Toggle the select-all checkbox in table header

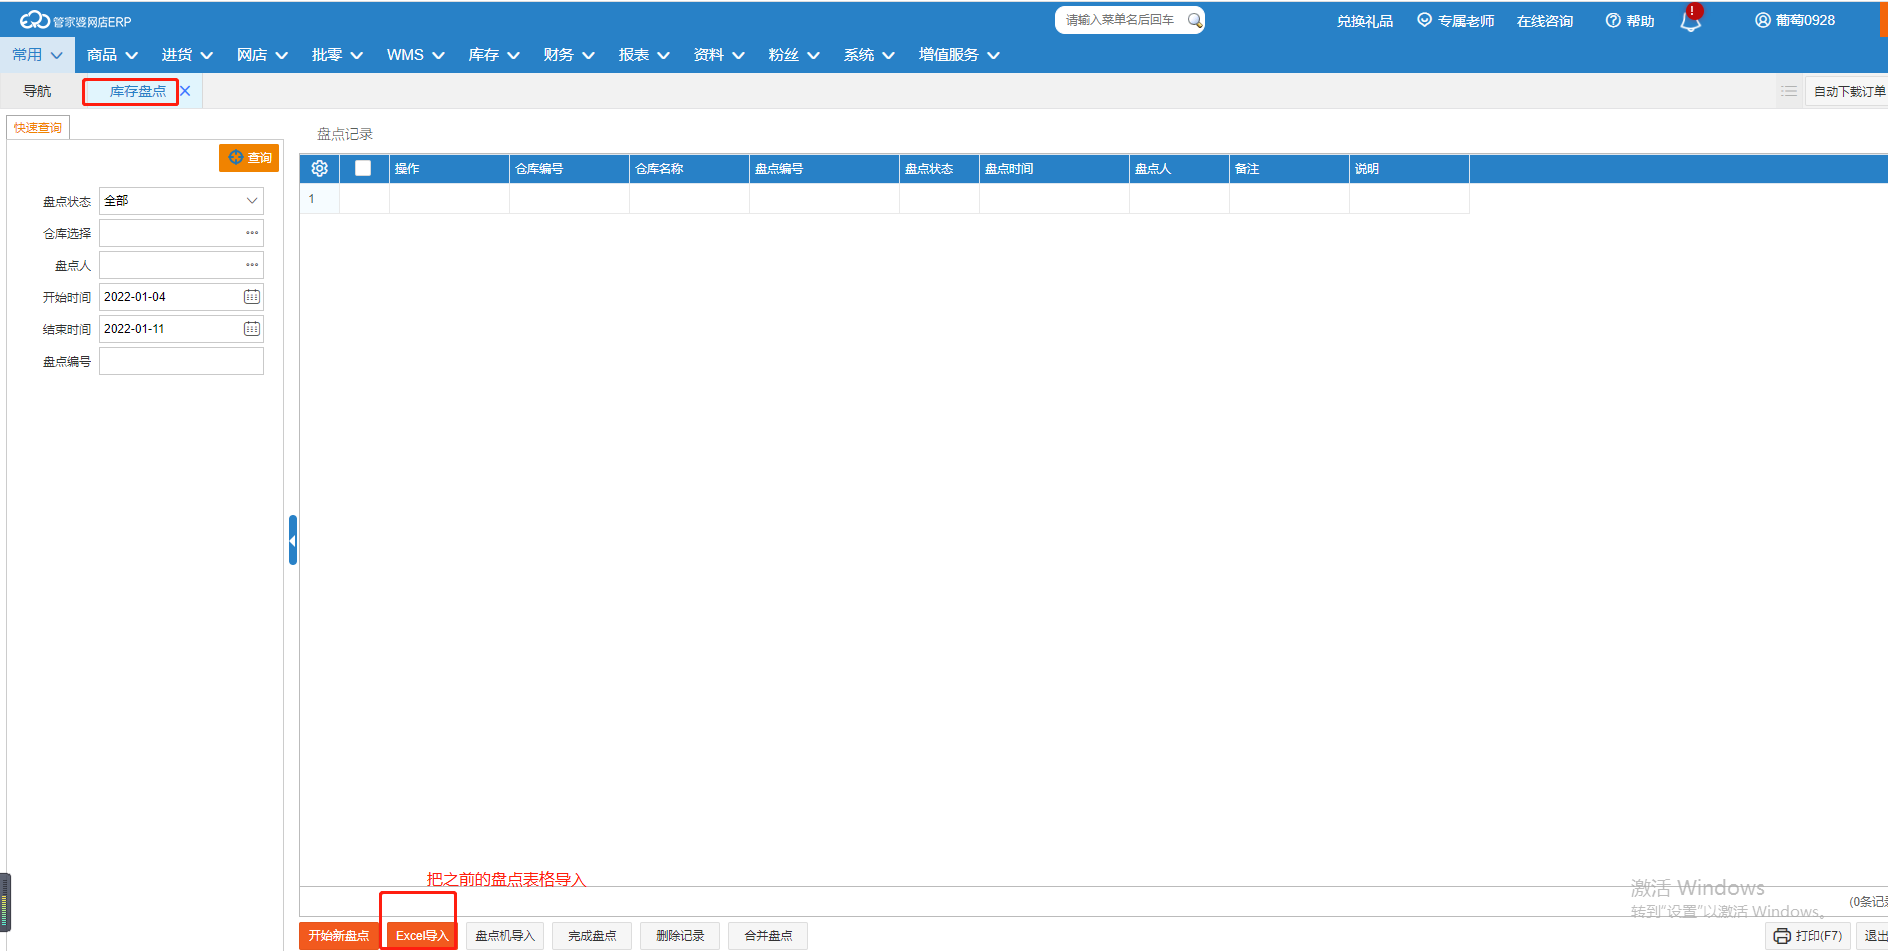click(363, 169)
